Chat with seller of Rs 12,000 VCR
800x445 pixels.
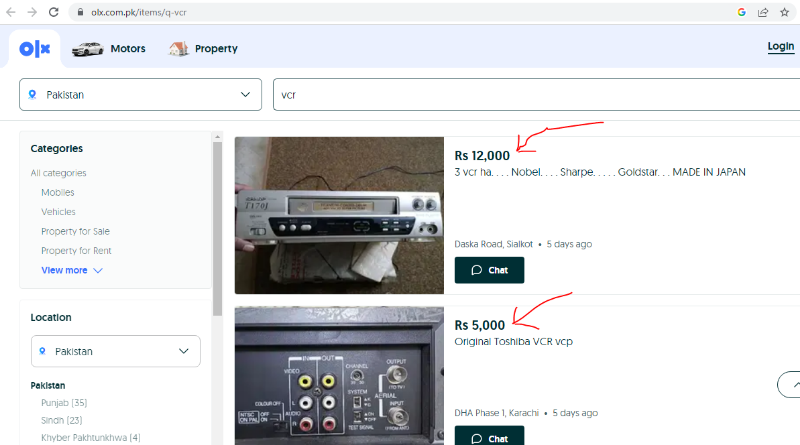[489, 270]
